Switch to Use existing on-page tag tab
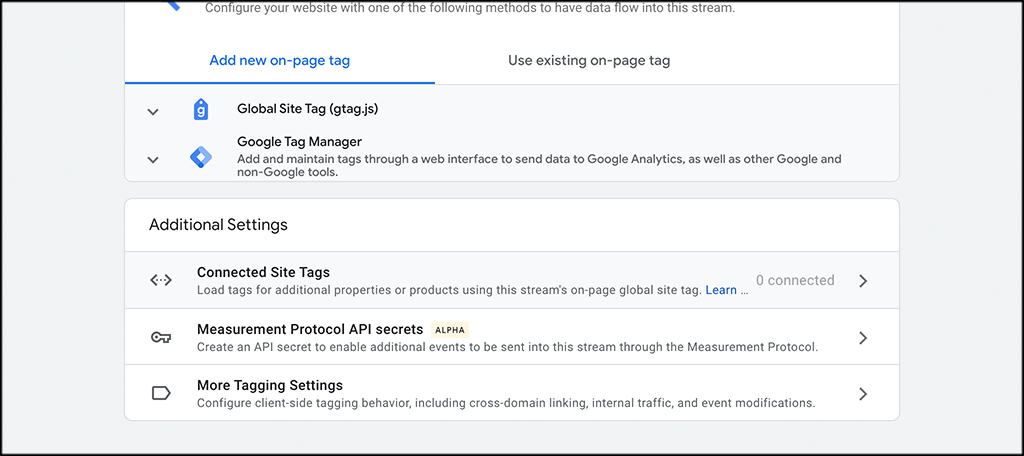Image resolution: width=1024 pixels, height=456 pixels. pos(589,61)
